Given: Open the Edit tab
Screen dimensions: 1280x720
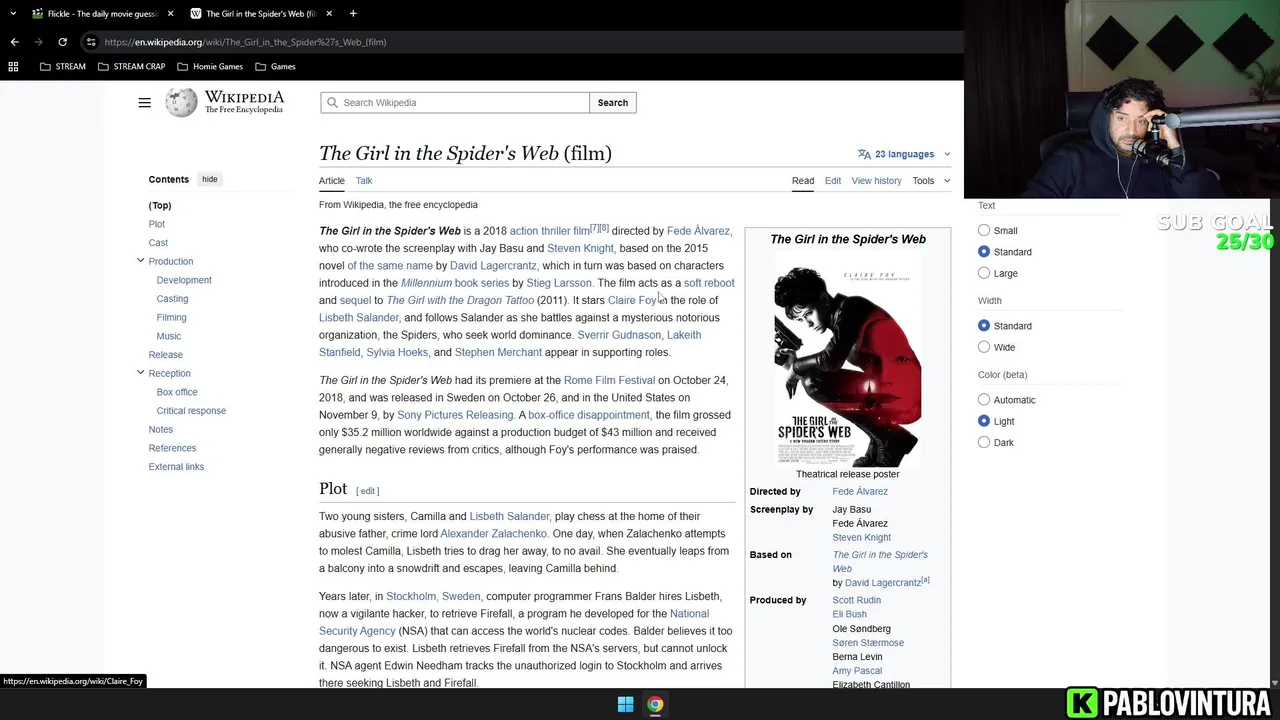Looking at the screenshot, I should click(833, 181).
